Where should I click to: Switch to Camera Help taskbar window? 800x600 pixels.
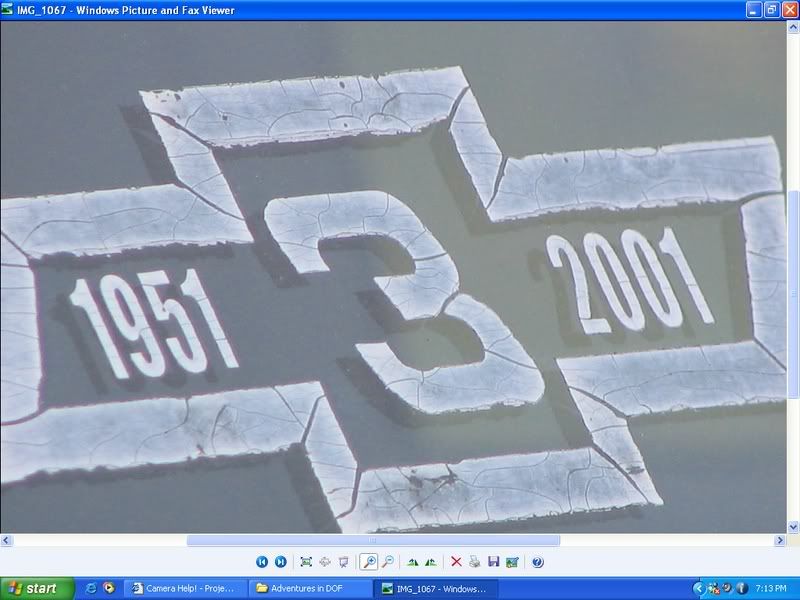click(x=185, y=589)
